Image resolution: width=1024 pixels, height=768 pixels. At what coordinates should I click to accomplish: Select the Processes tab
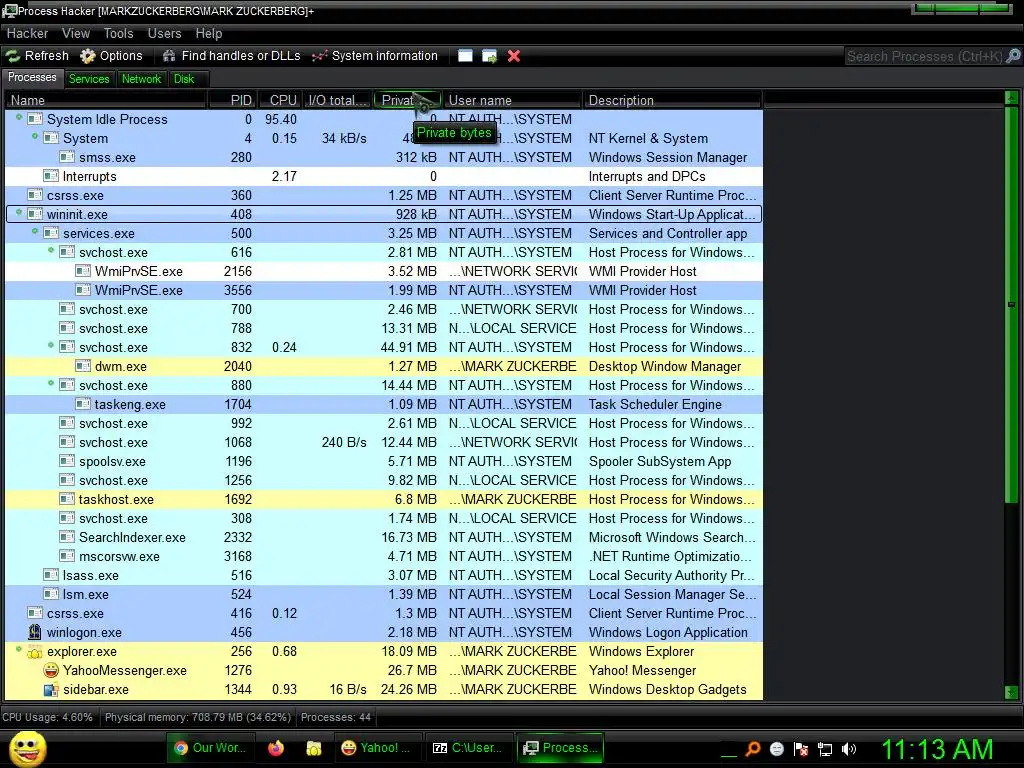click(32, 78)
